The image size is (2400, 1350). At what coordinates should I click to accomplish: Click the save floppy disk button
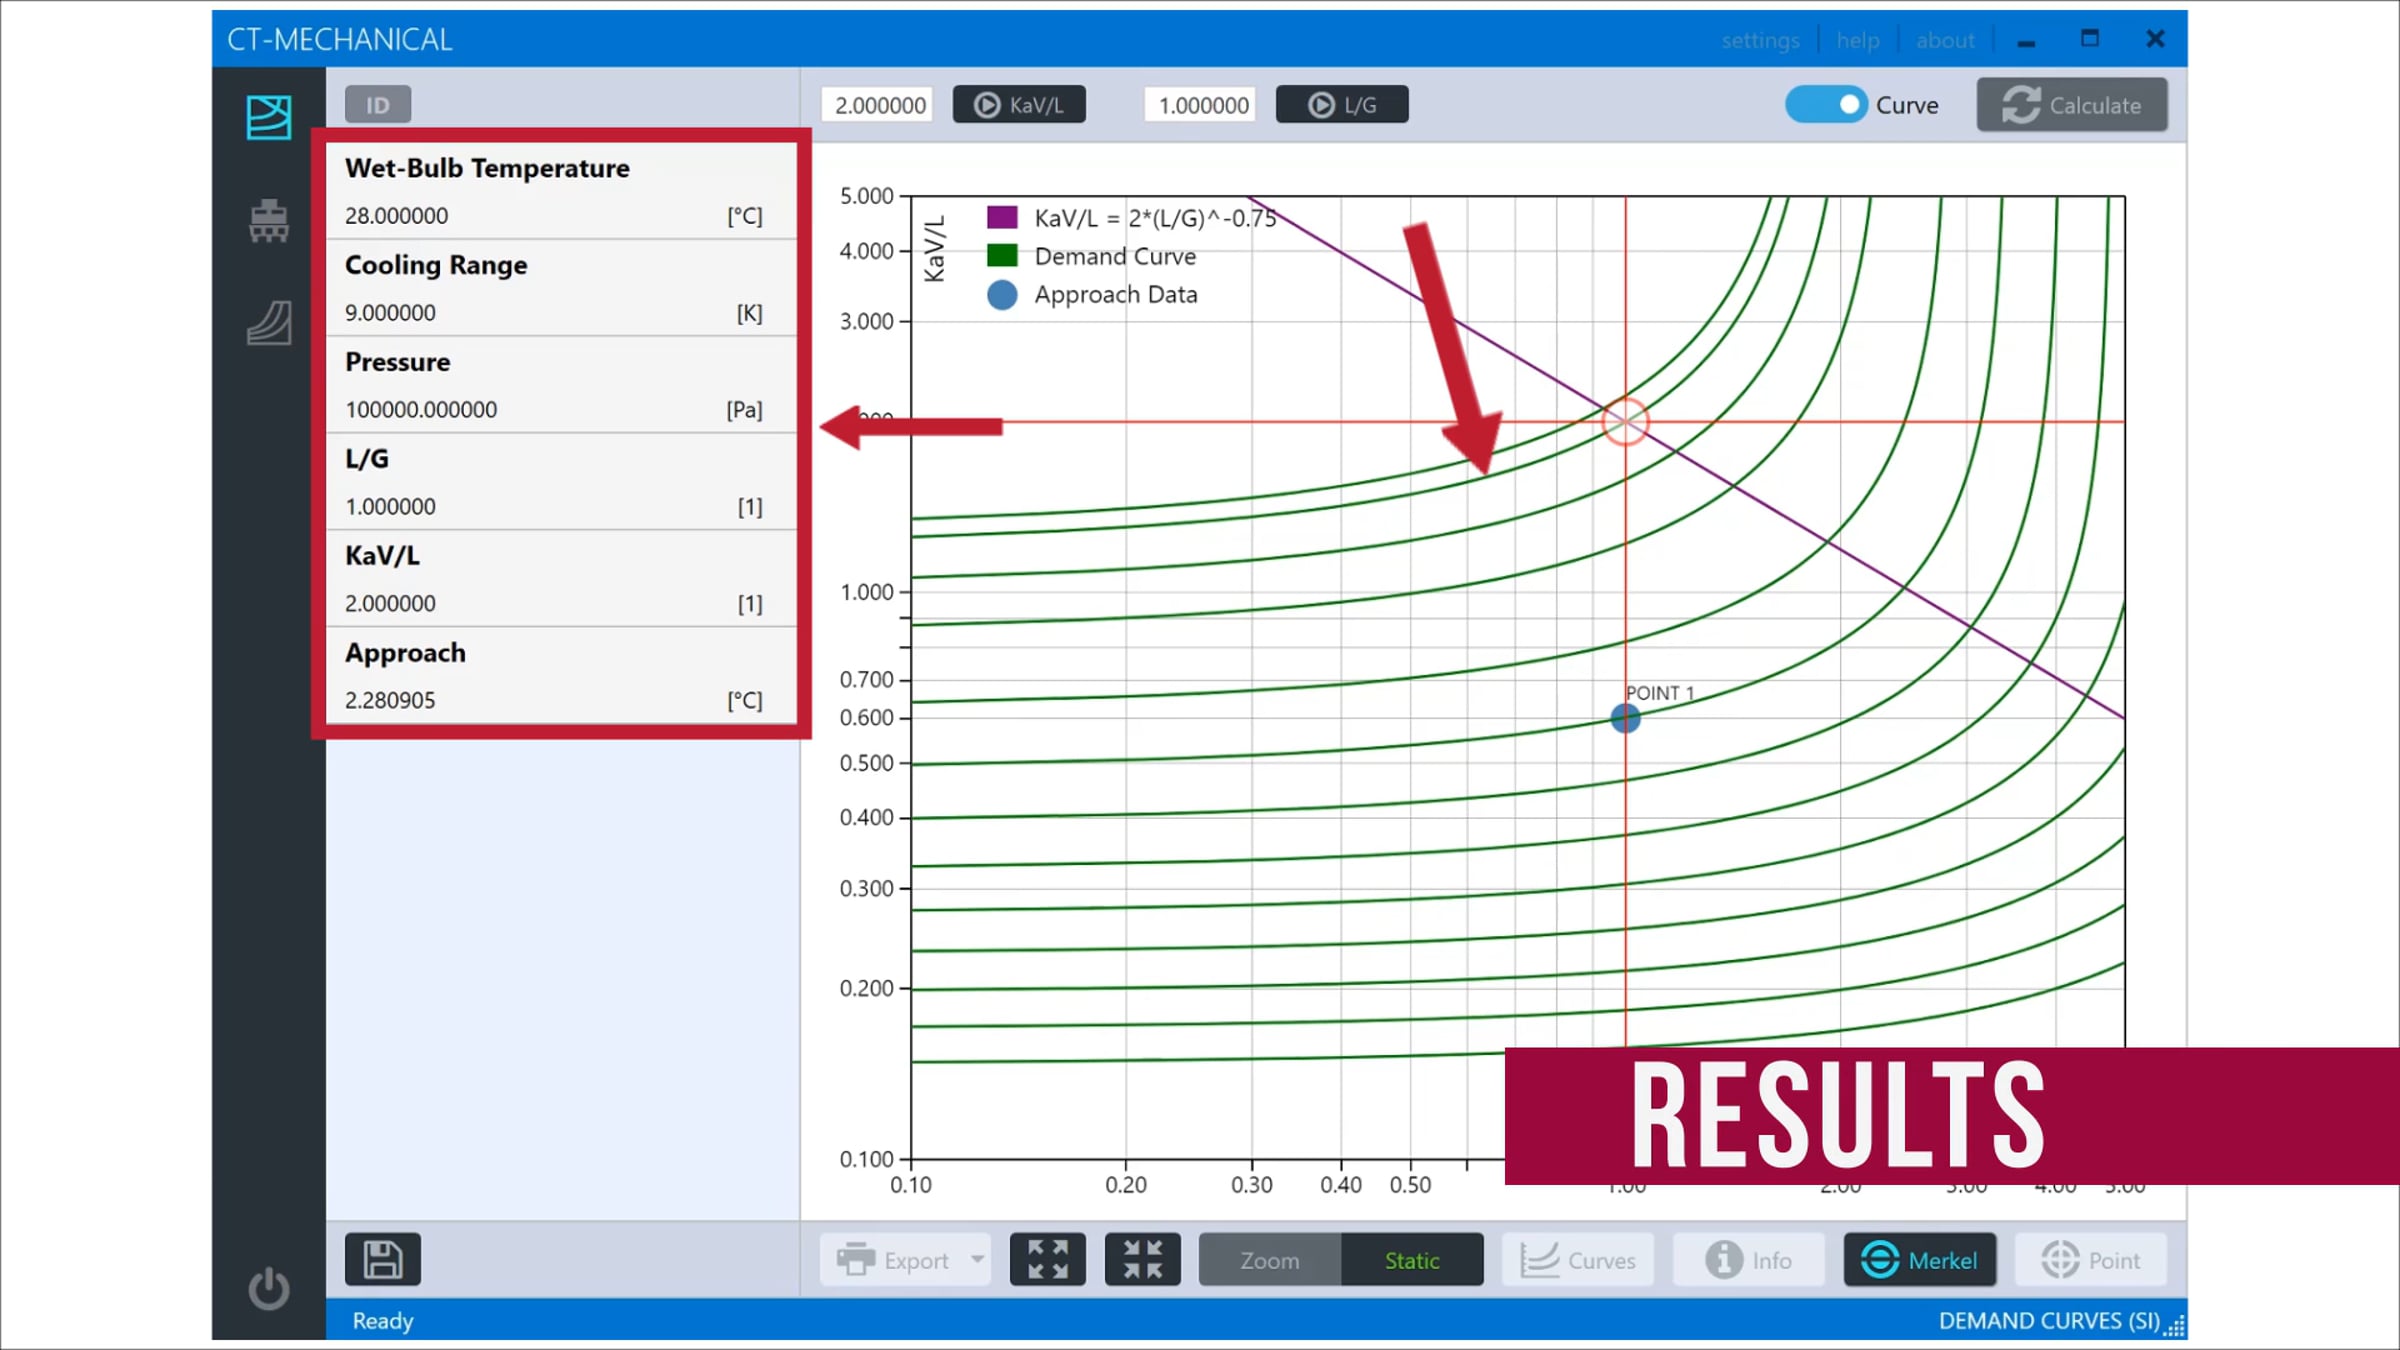(x=383, y=1259)
